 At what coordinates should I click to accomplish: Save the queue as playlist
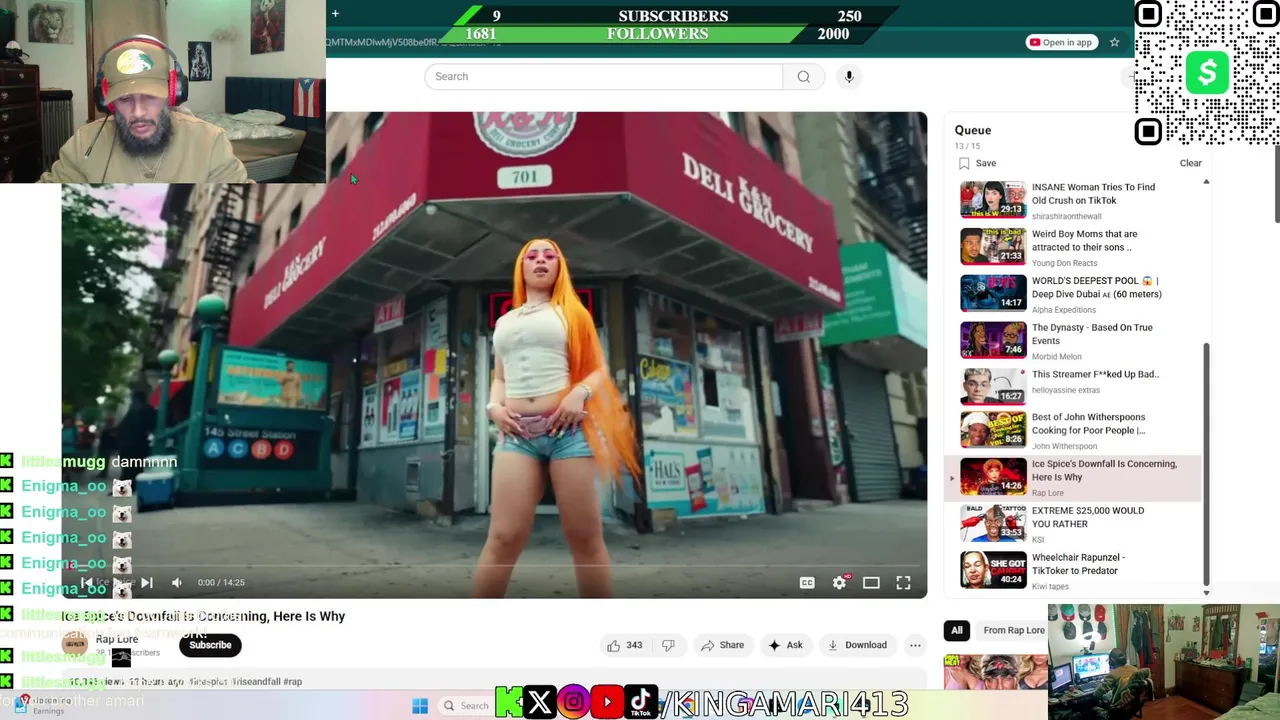point(977,163)
